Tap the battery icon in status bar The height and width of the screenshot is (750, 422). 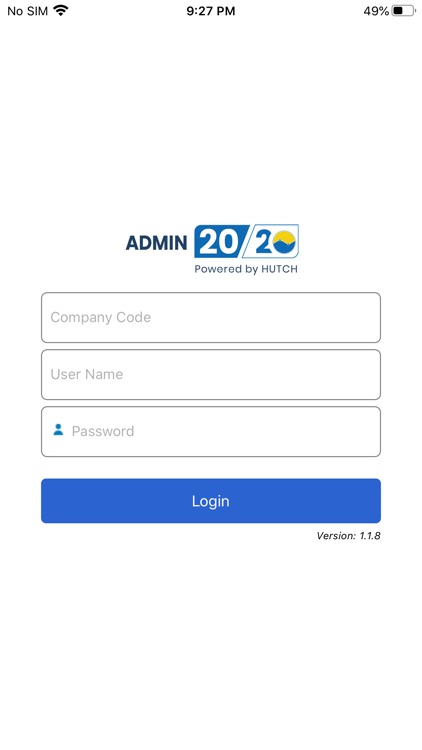[x=403, y=11]
